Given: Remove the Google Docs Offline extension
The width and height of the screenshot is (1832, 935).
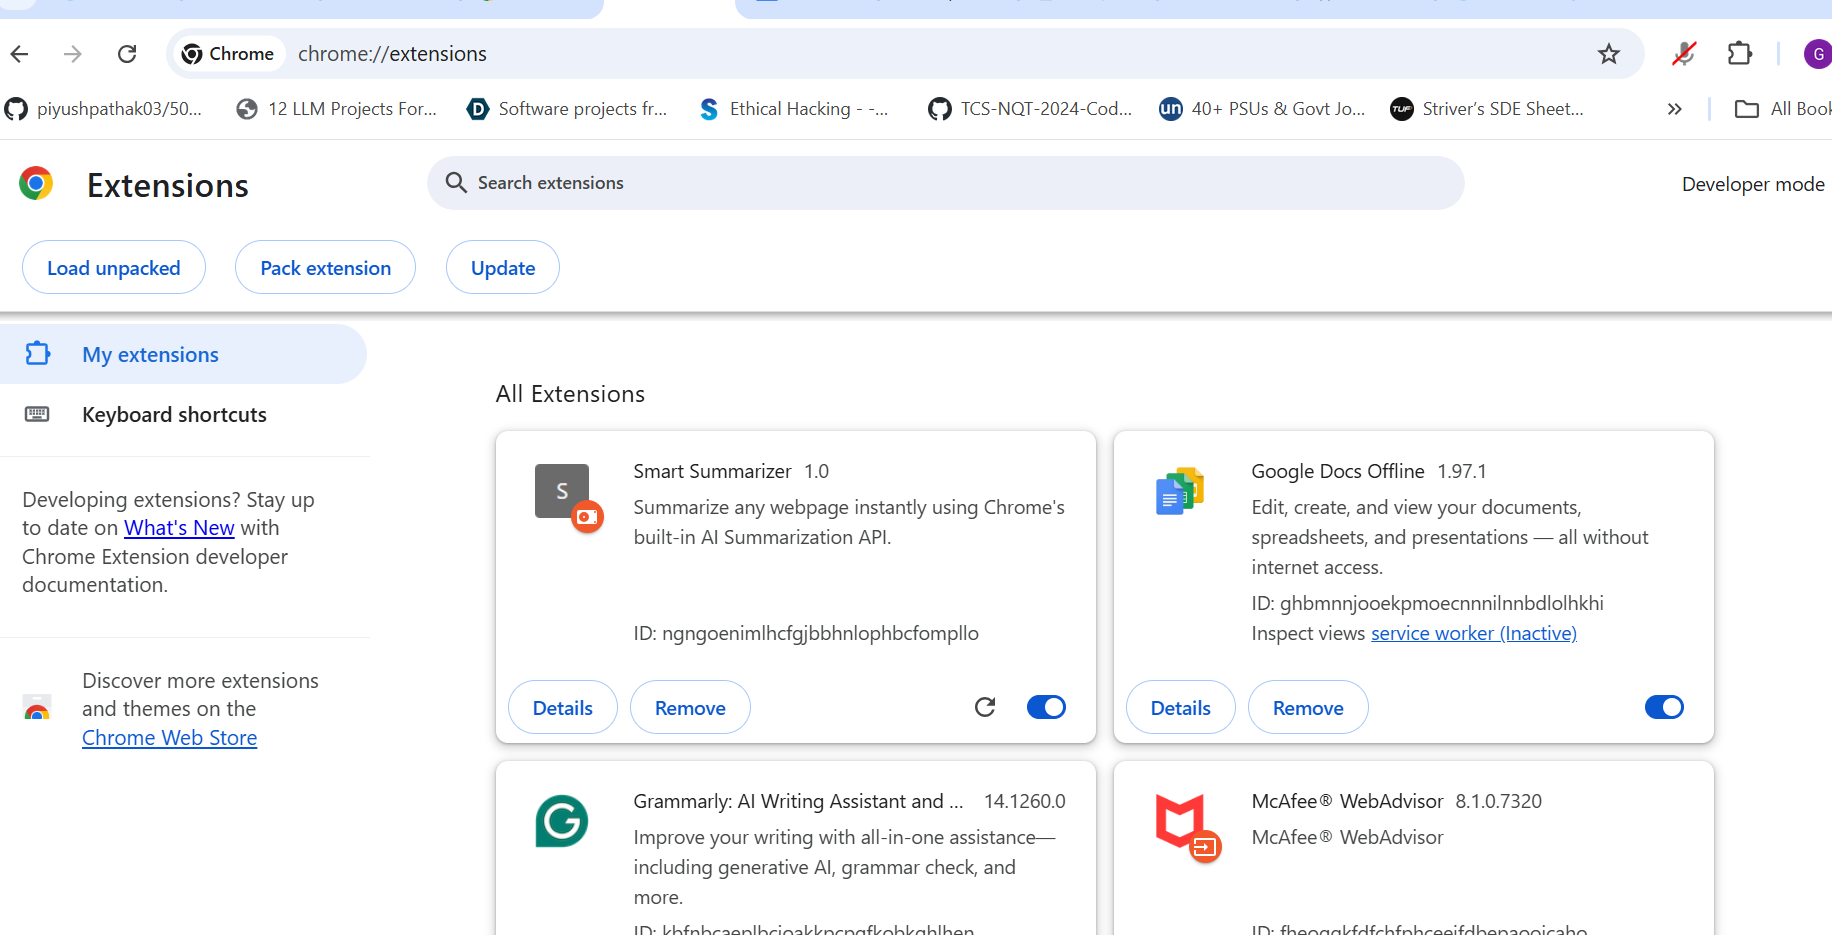Looking at the screenshot, I should tap(1308, 708).
